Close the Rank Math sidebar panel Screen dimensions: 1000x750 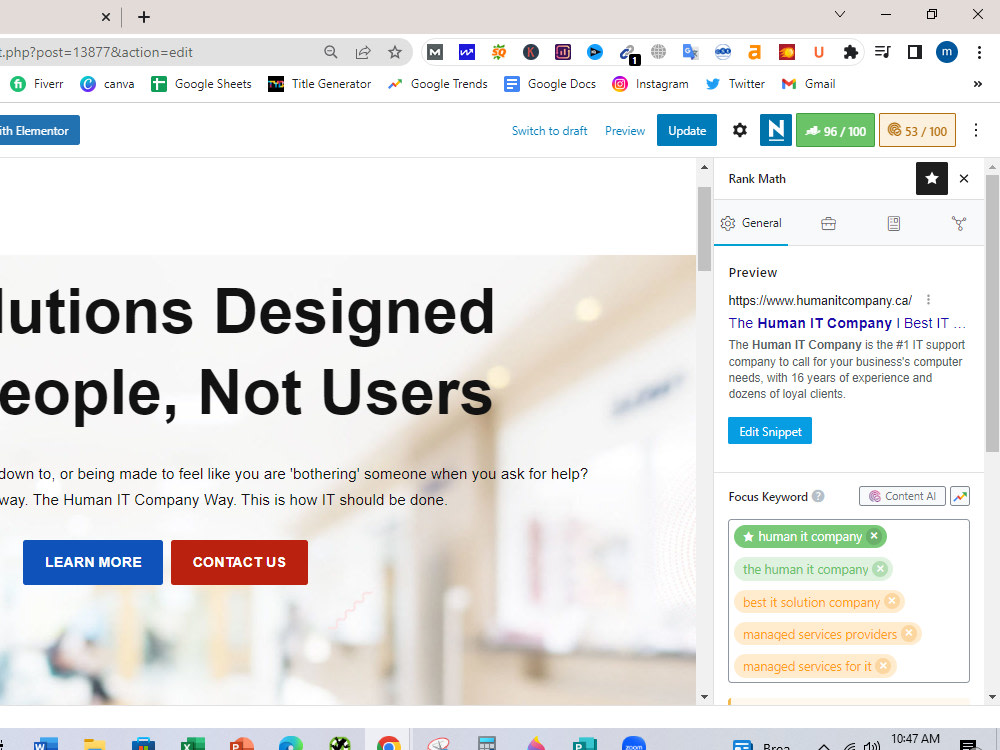point(964,179)
